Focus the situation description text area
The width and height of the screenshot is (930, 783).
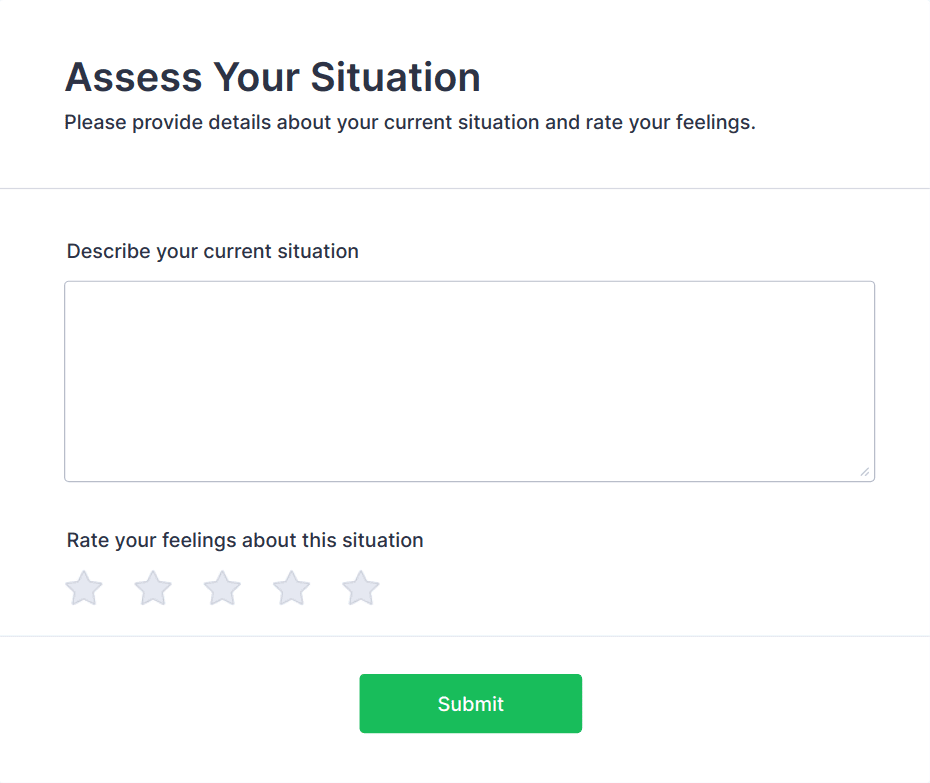point(469,381)
